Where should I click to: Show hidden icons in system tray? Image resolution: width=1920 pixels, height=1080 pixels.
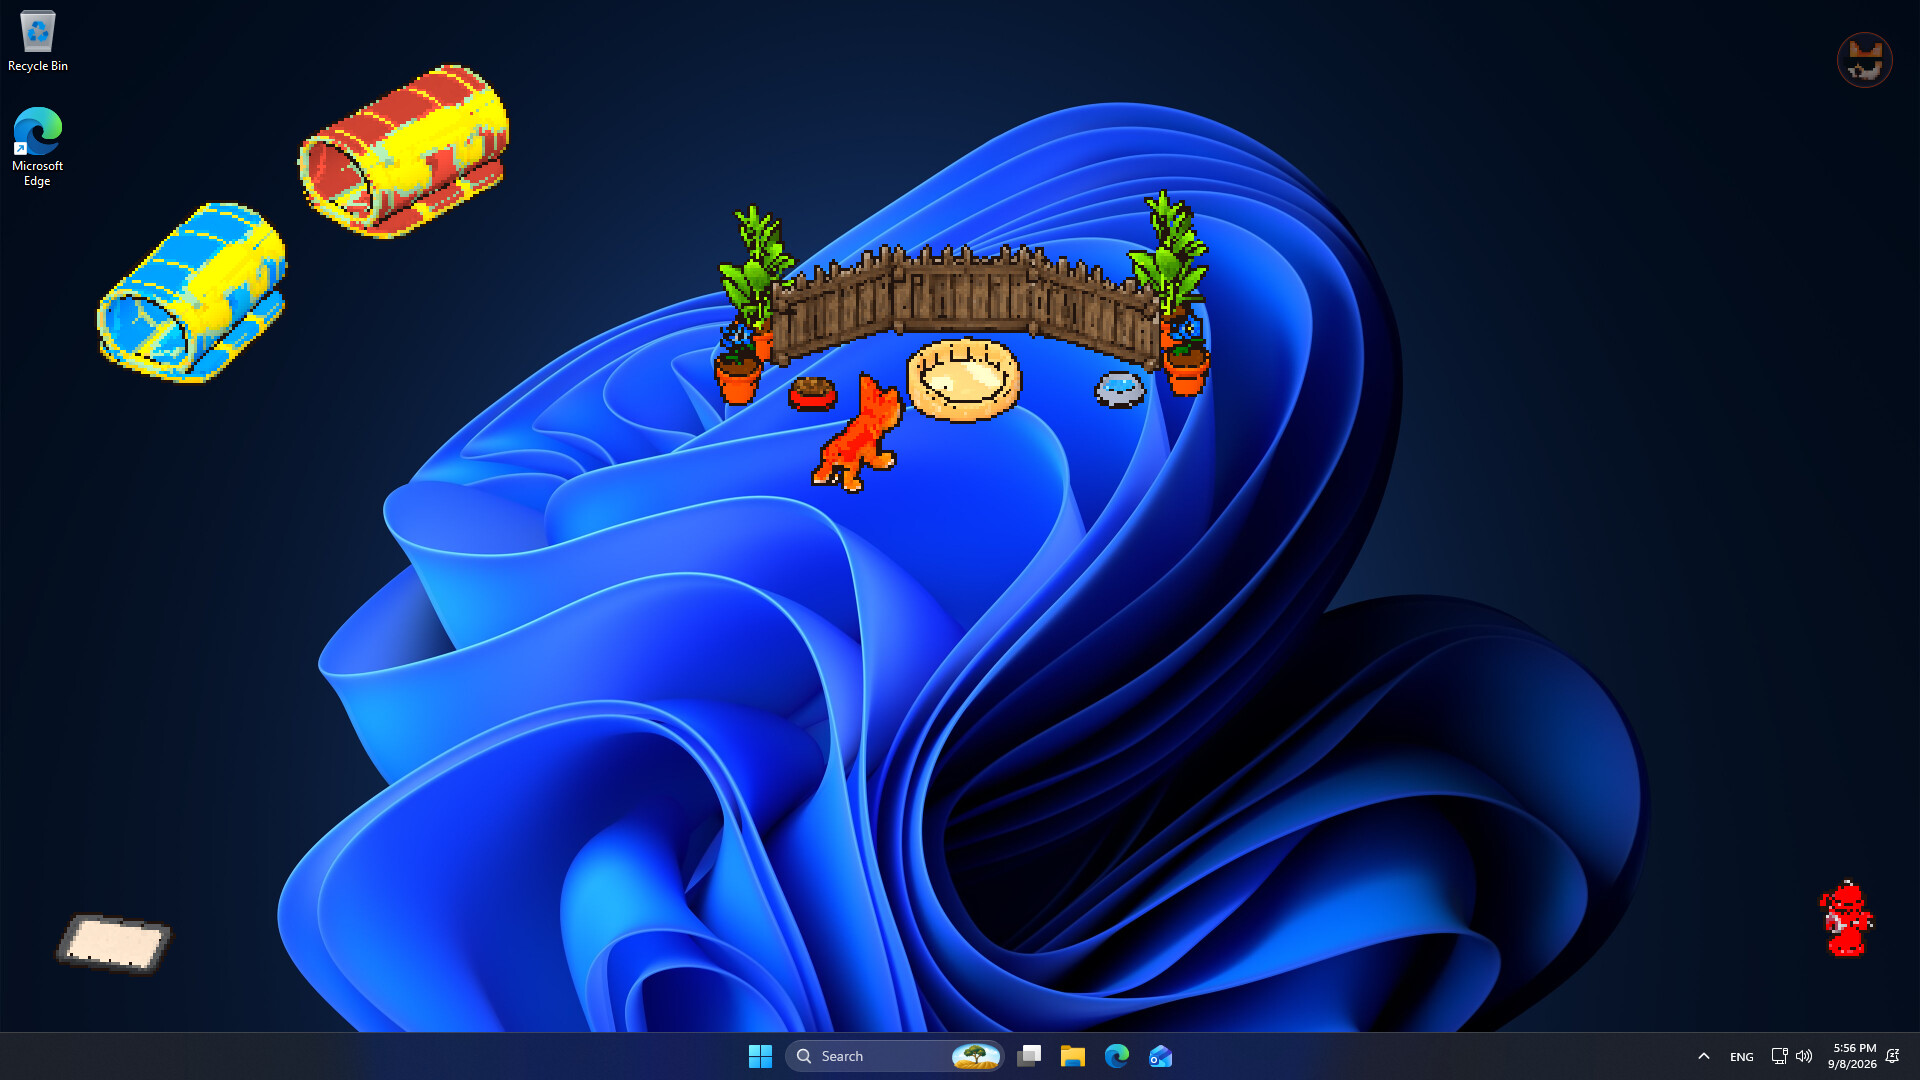[x=1704, y=1056]
